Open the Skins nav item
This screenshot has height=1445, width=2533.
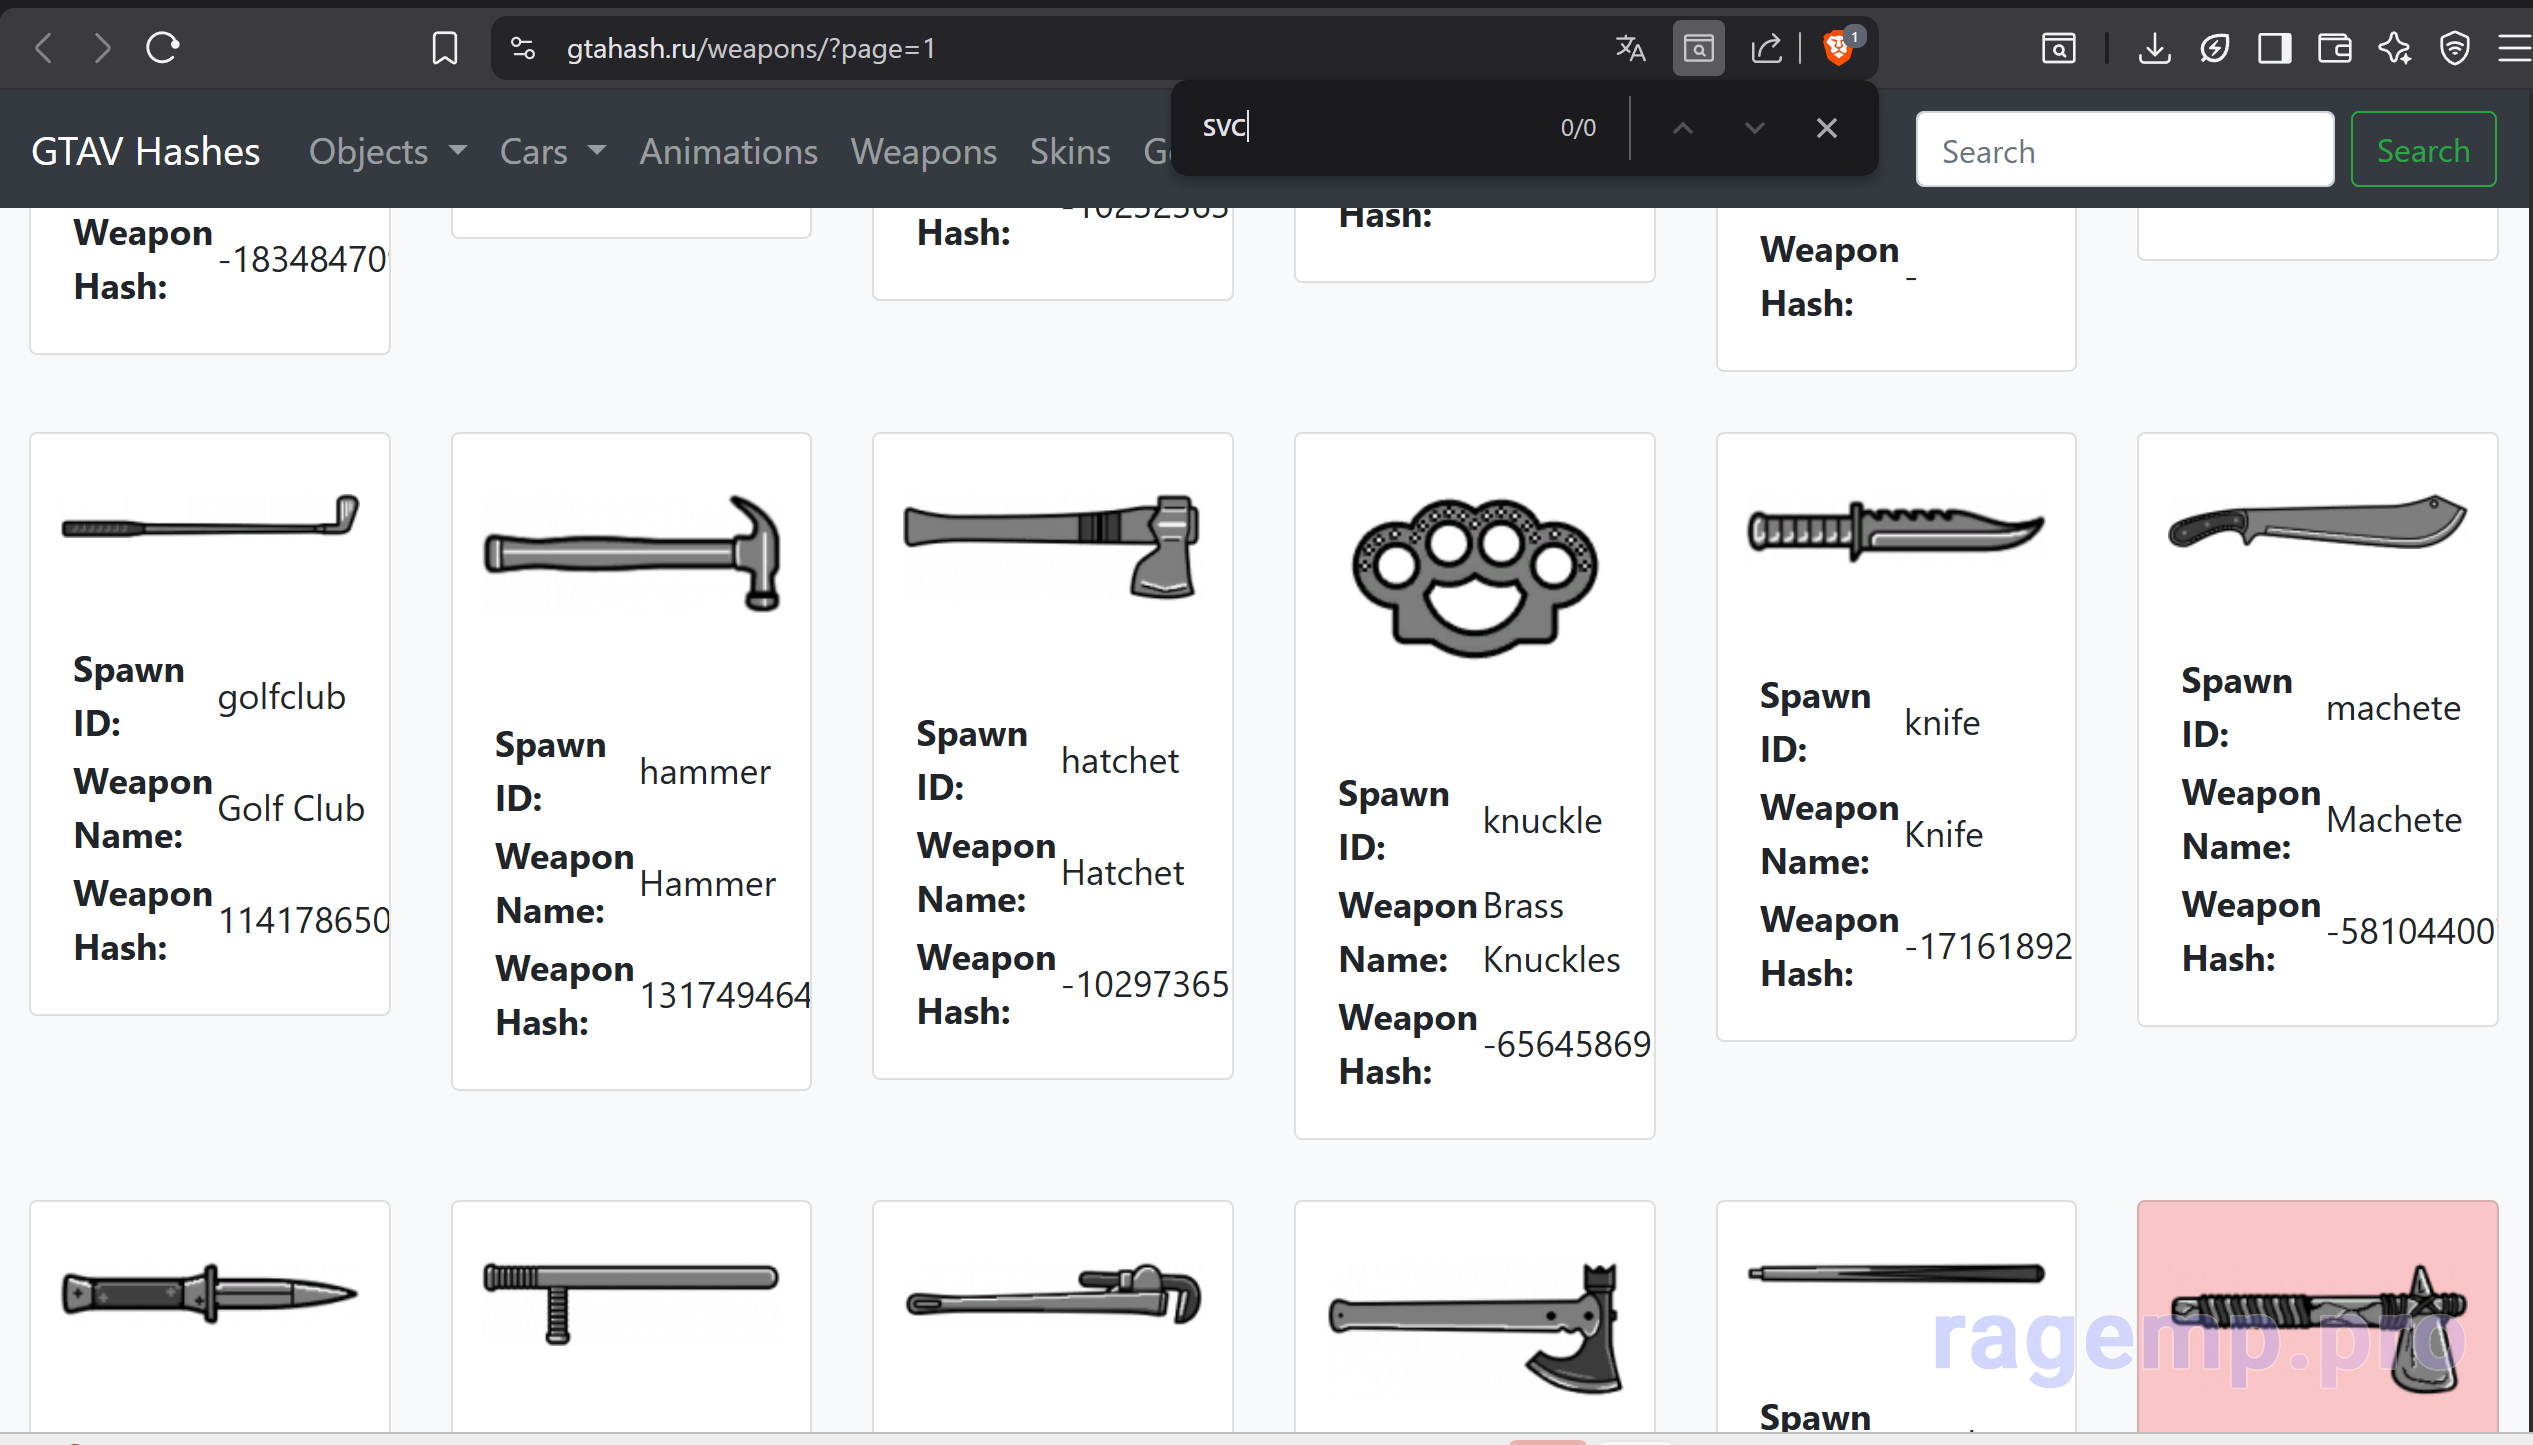click(1069, 151)
